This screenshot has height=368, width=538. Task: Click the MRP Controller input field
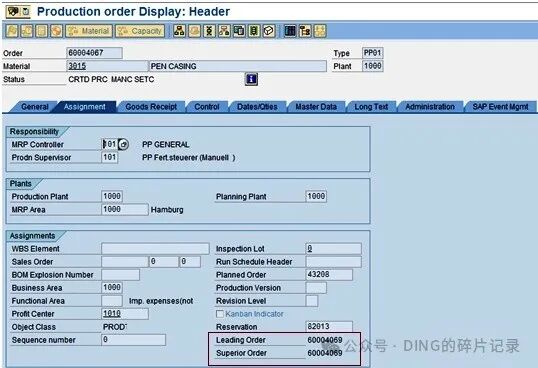(x=110, y=144)
